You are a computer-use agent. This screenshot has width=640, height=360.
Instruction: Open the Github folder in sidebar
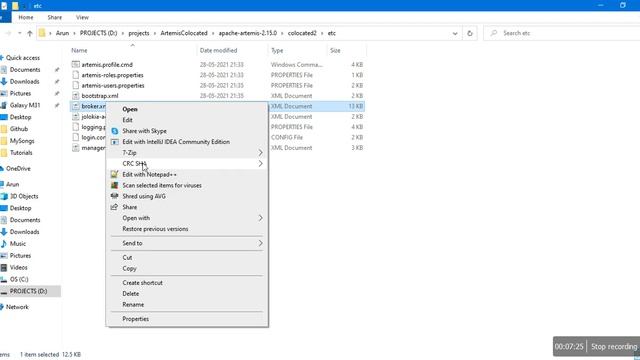pos(19,129)
